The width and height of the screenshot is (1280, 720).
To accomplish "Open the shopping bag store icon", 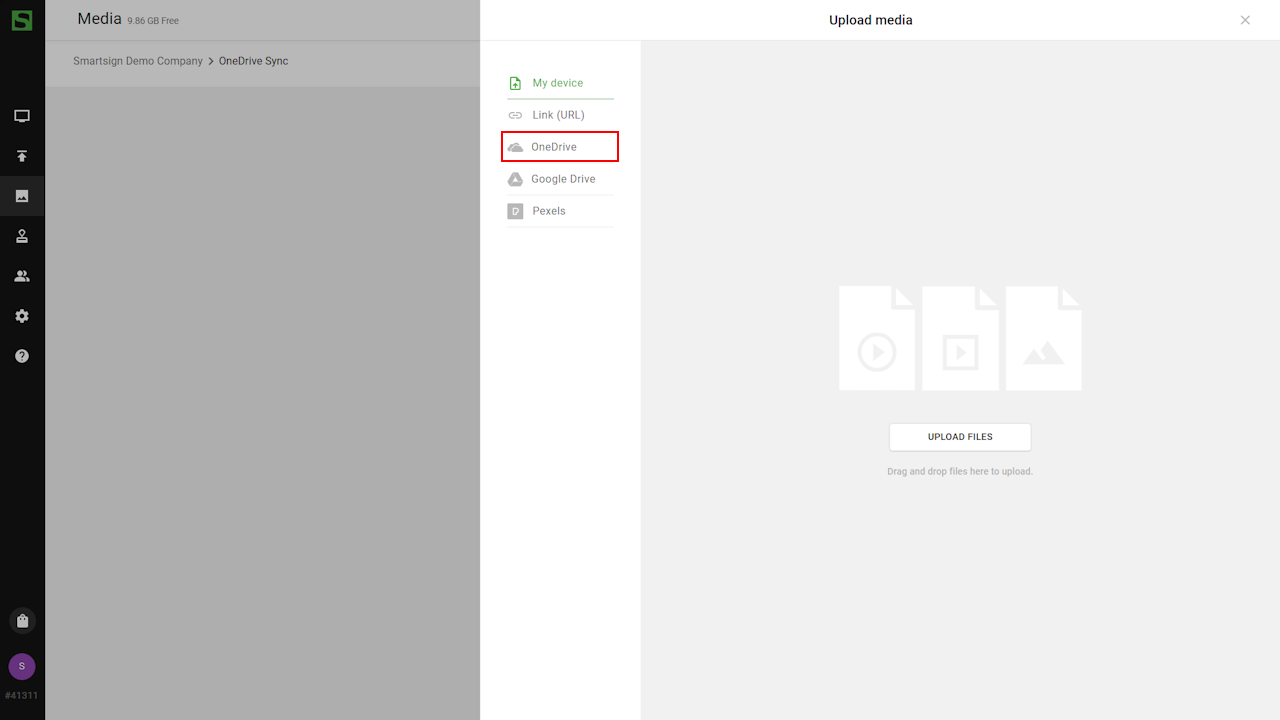I will pyautogui.click(x=22, y=621).
